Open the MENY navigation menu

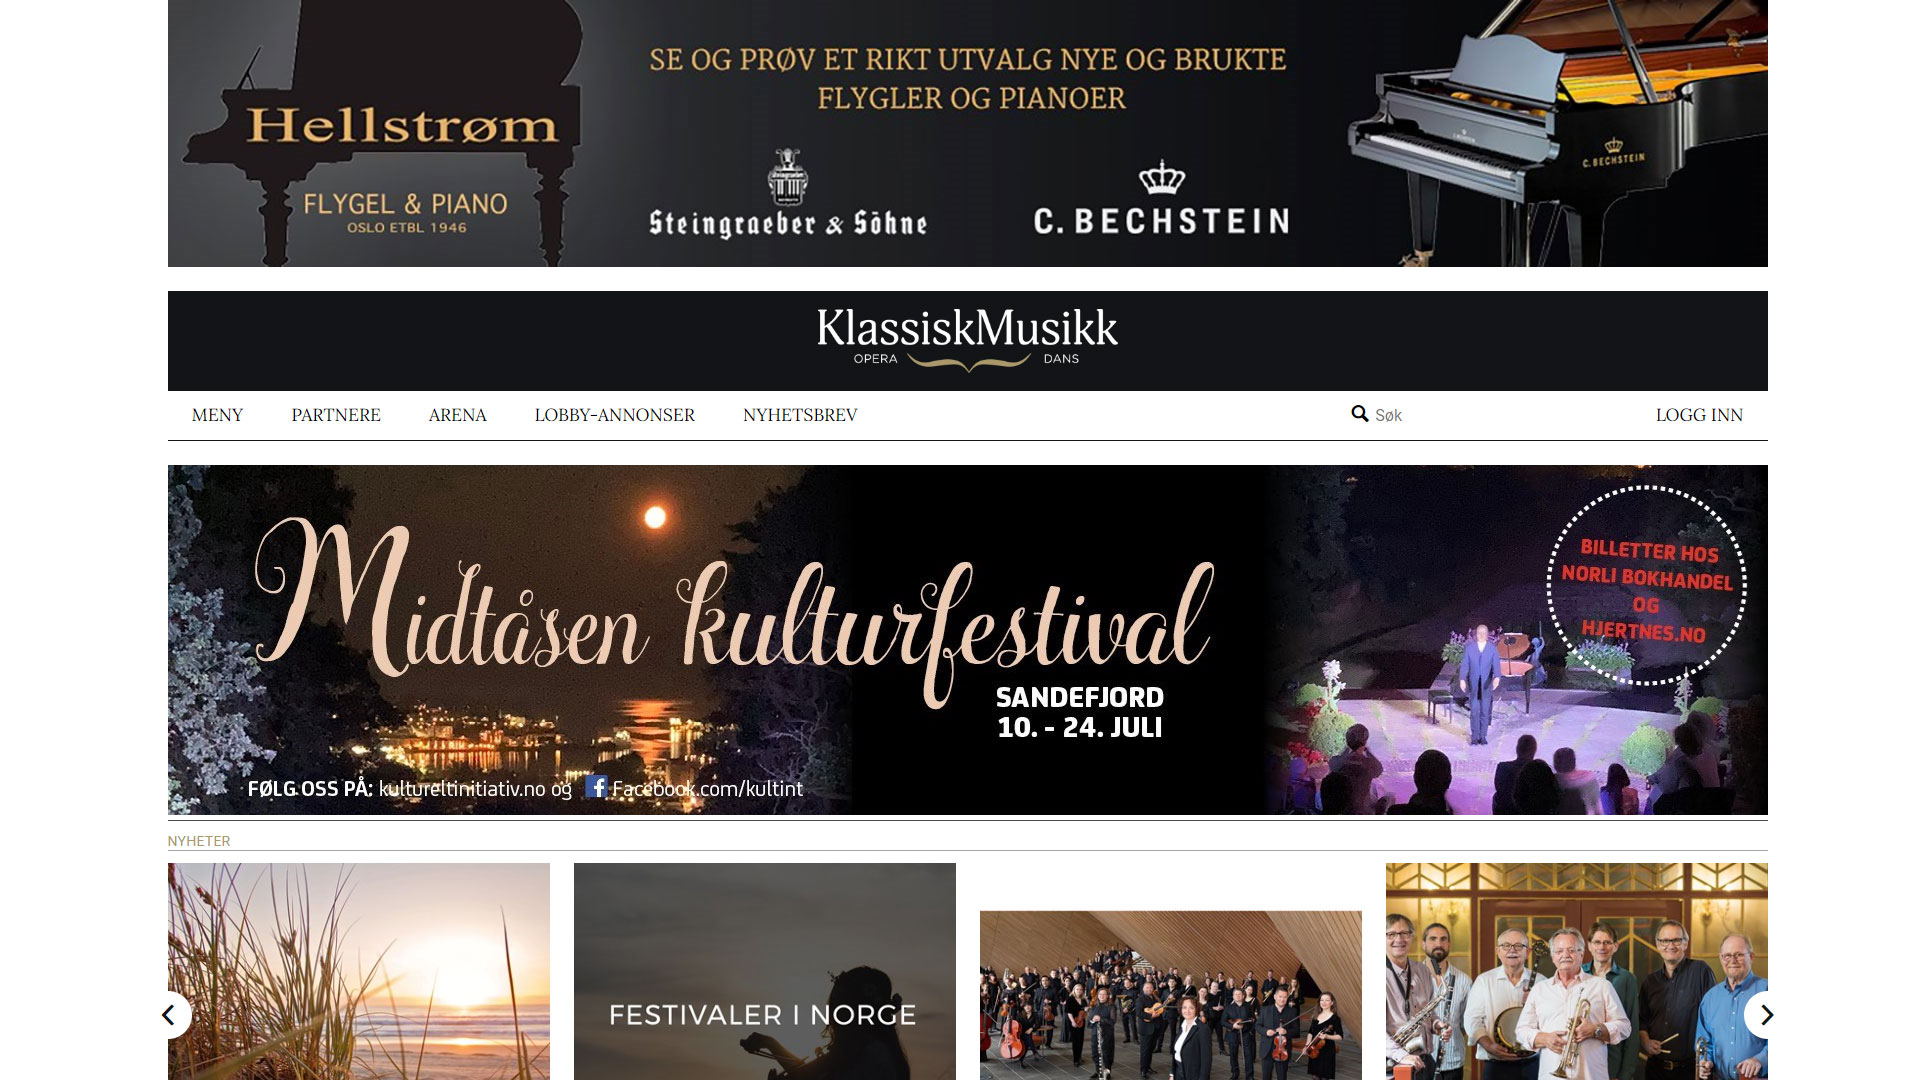coord(217,415)
